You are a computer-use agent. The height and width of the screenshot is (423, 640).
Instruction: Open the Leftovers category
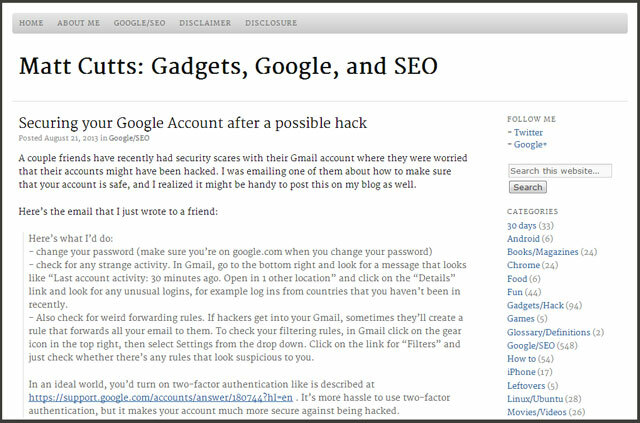[526, 386]
